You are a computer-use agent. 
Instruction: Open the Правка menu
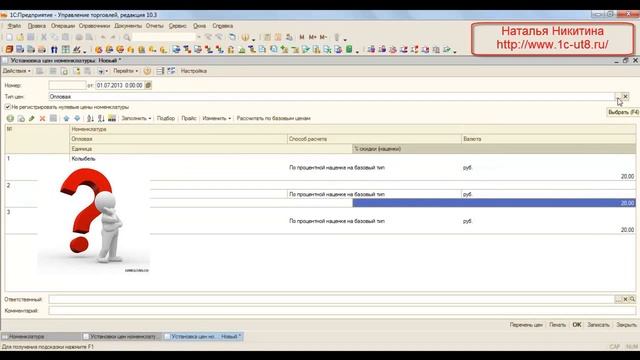37,26
